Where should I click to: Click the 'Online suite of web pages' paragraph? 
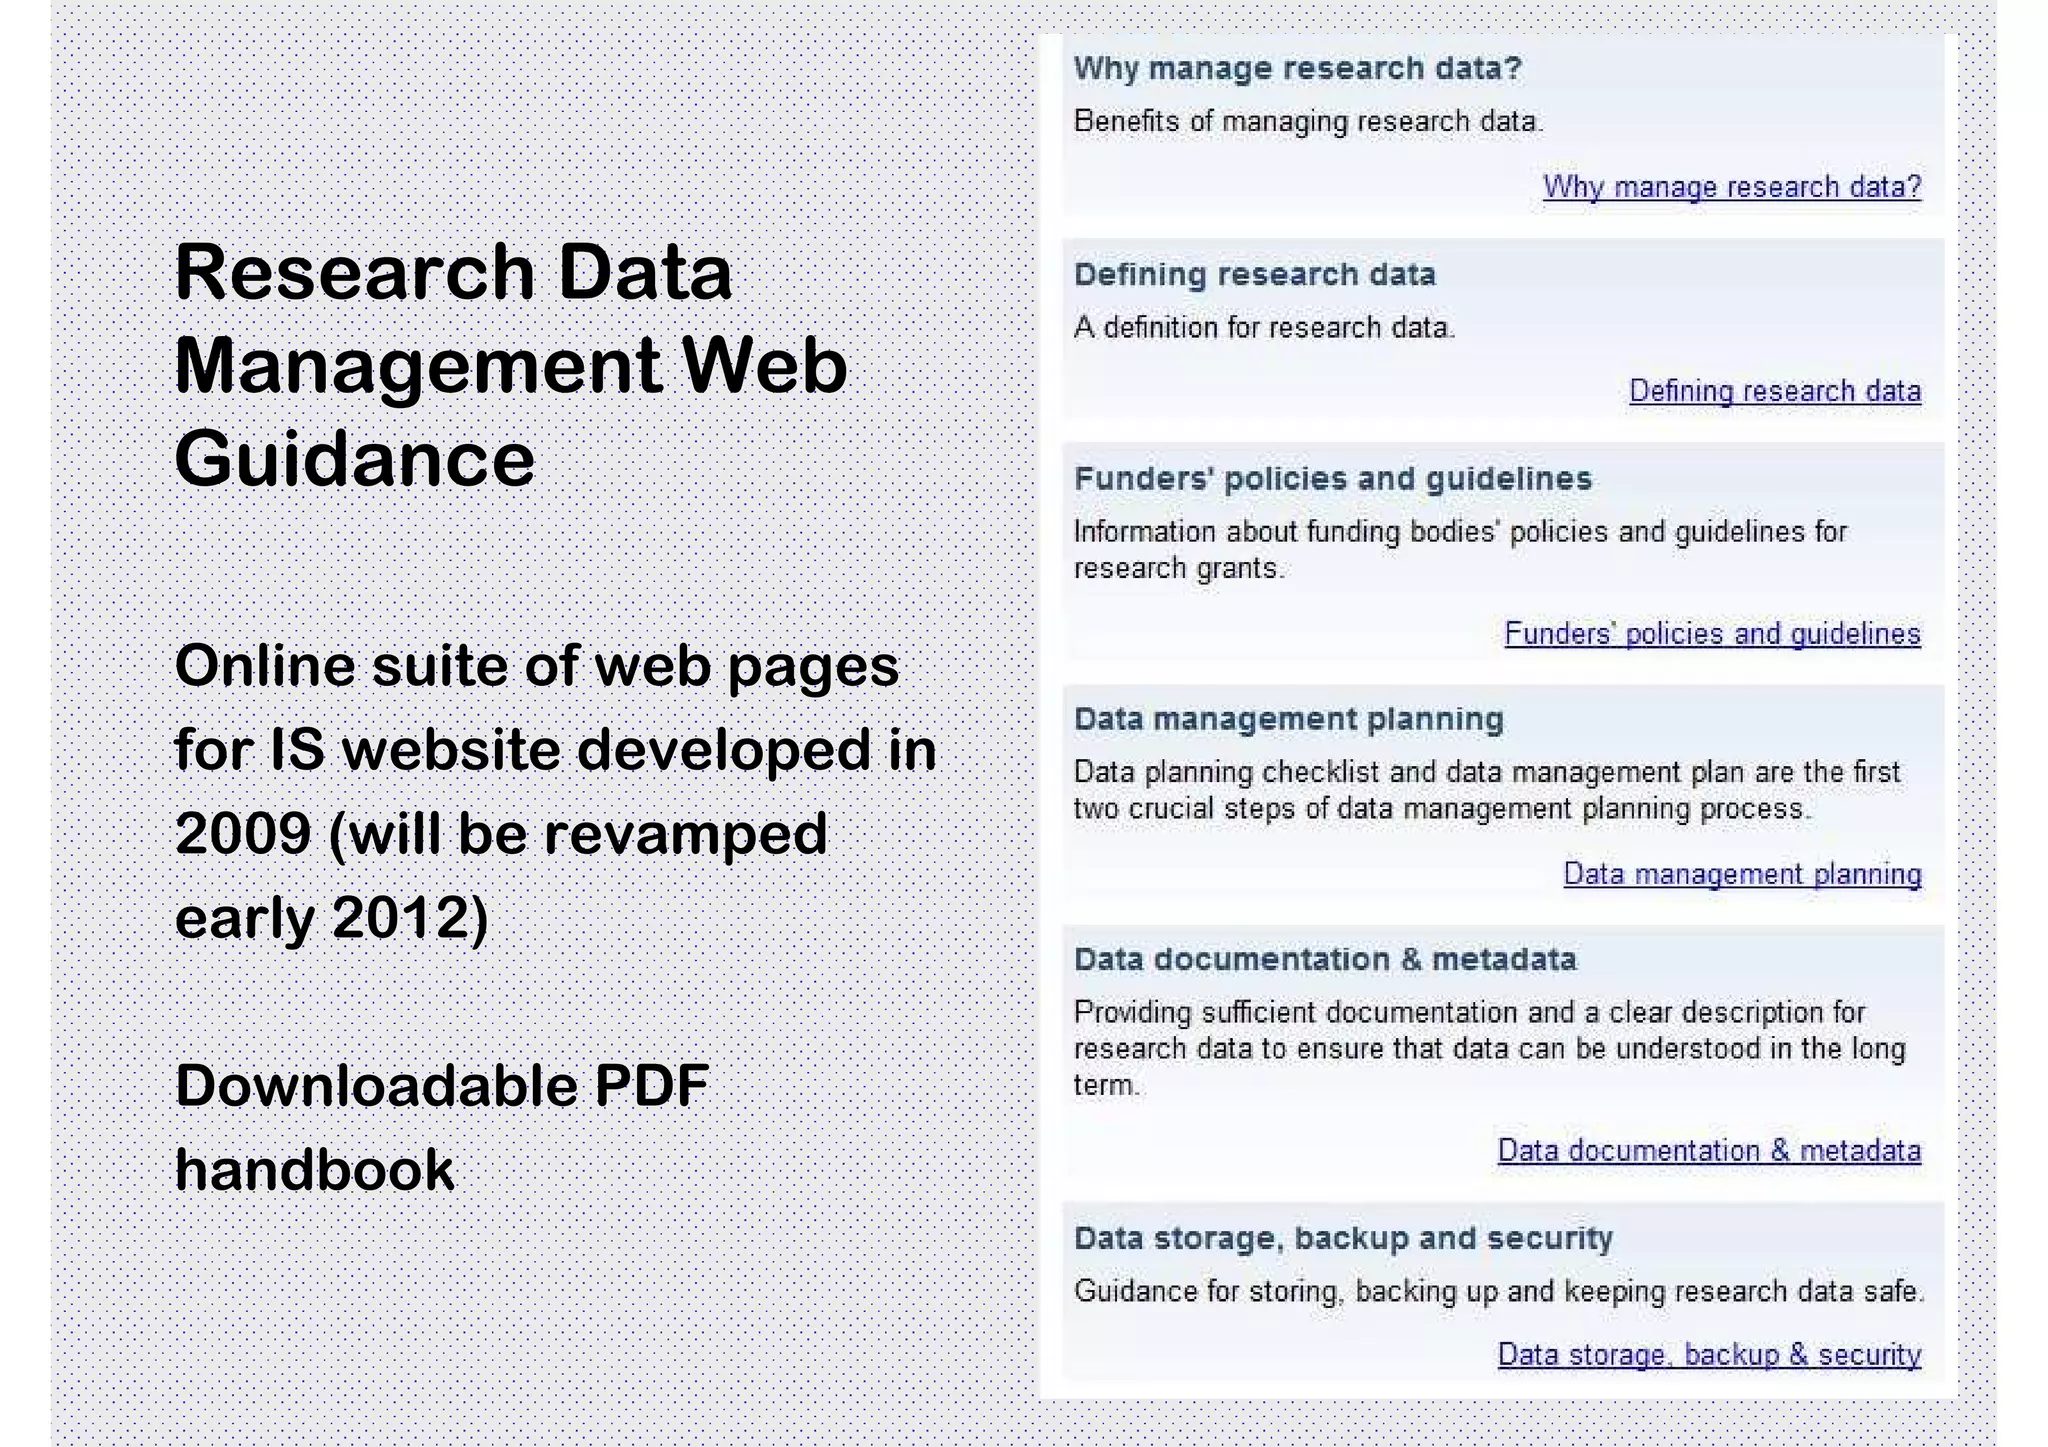555,791
